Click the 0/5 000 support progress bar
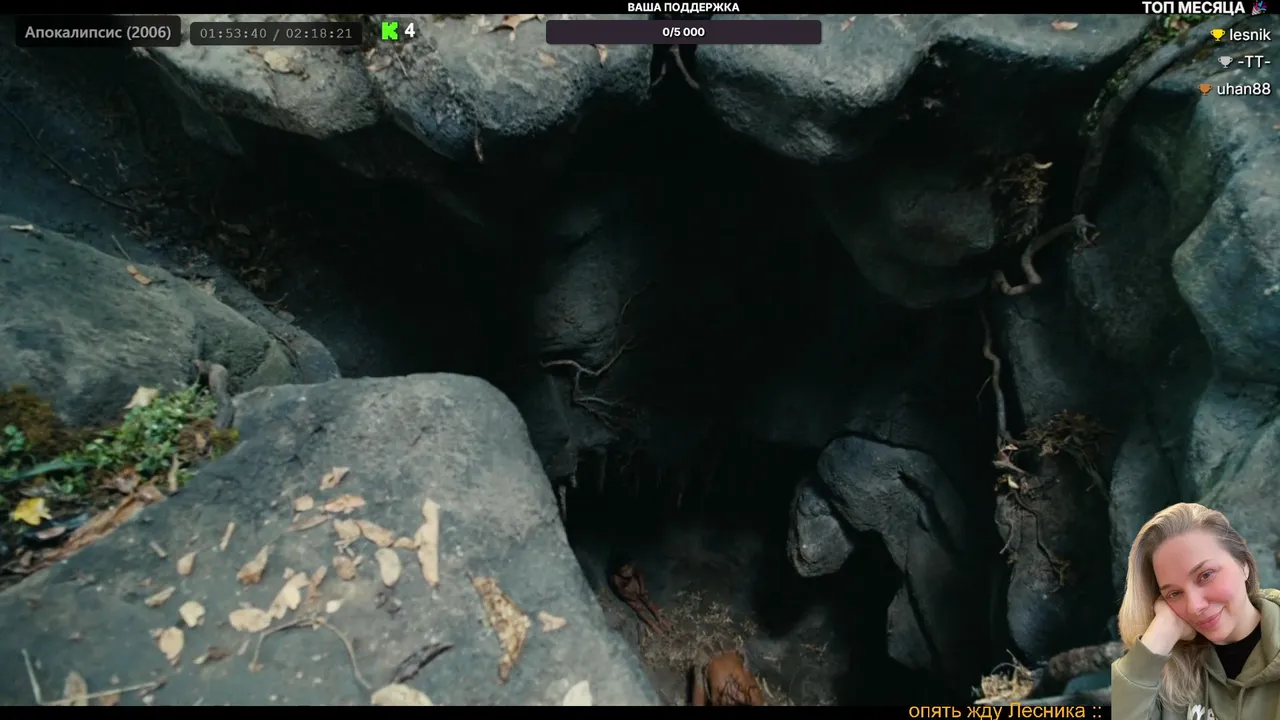The image size is (1280, 720). coord(683,32)
